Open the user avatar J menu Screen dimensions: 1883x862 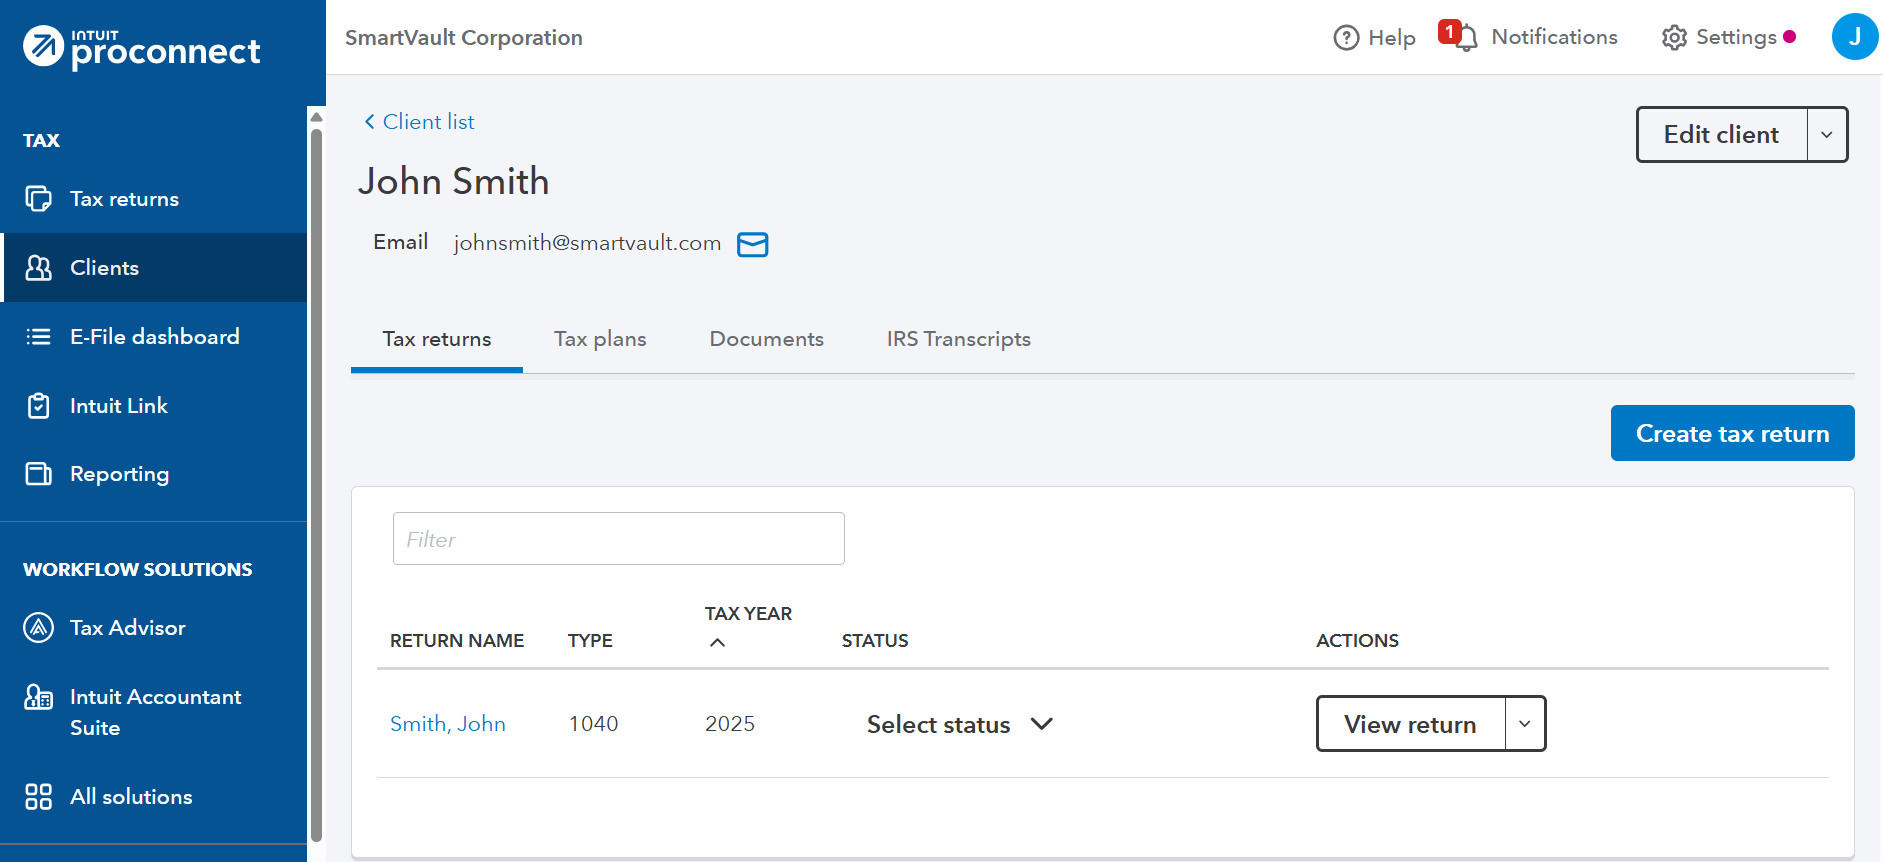[1855, 37]
